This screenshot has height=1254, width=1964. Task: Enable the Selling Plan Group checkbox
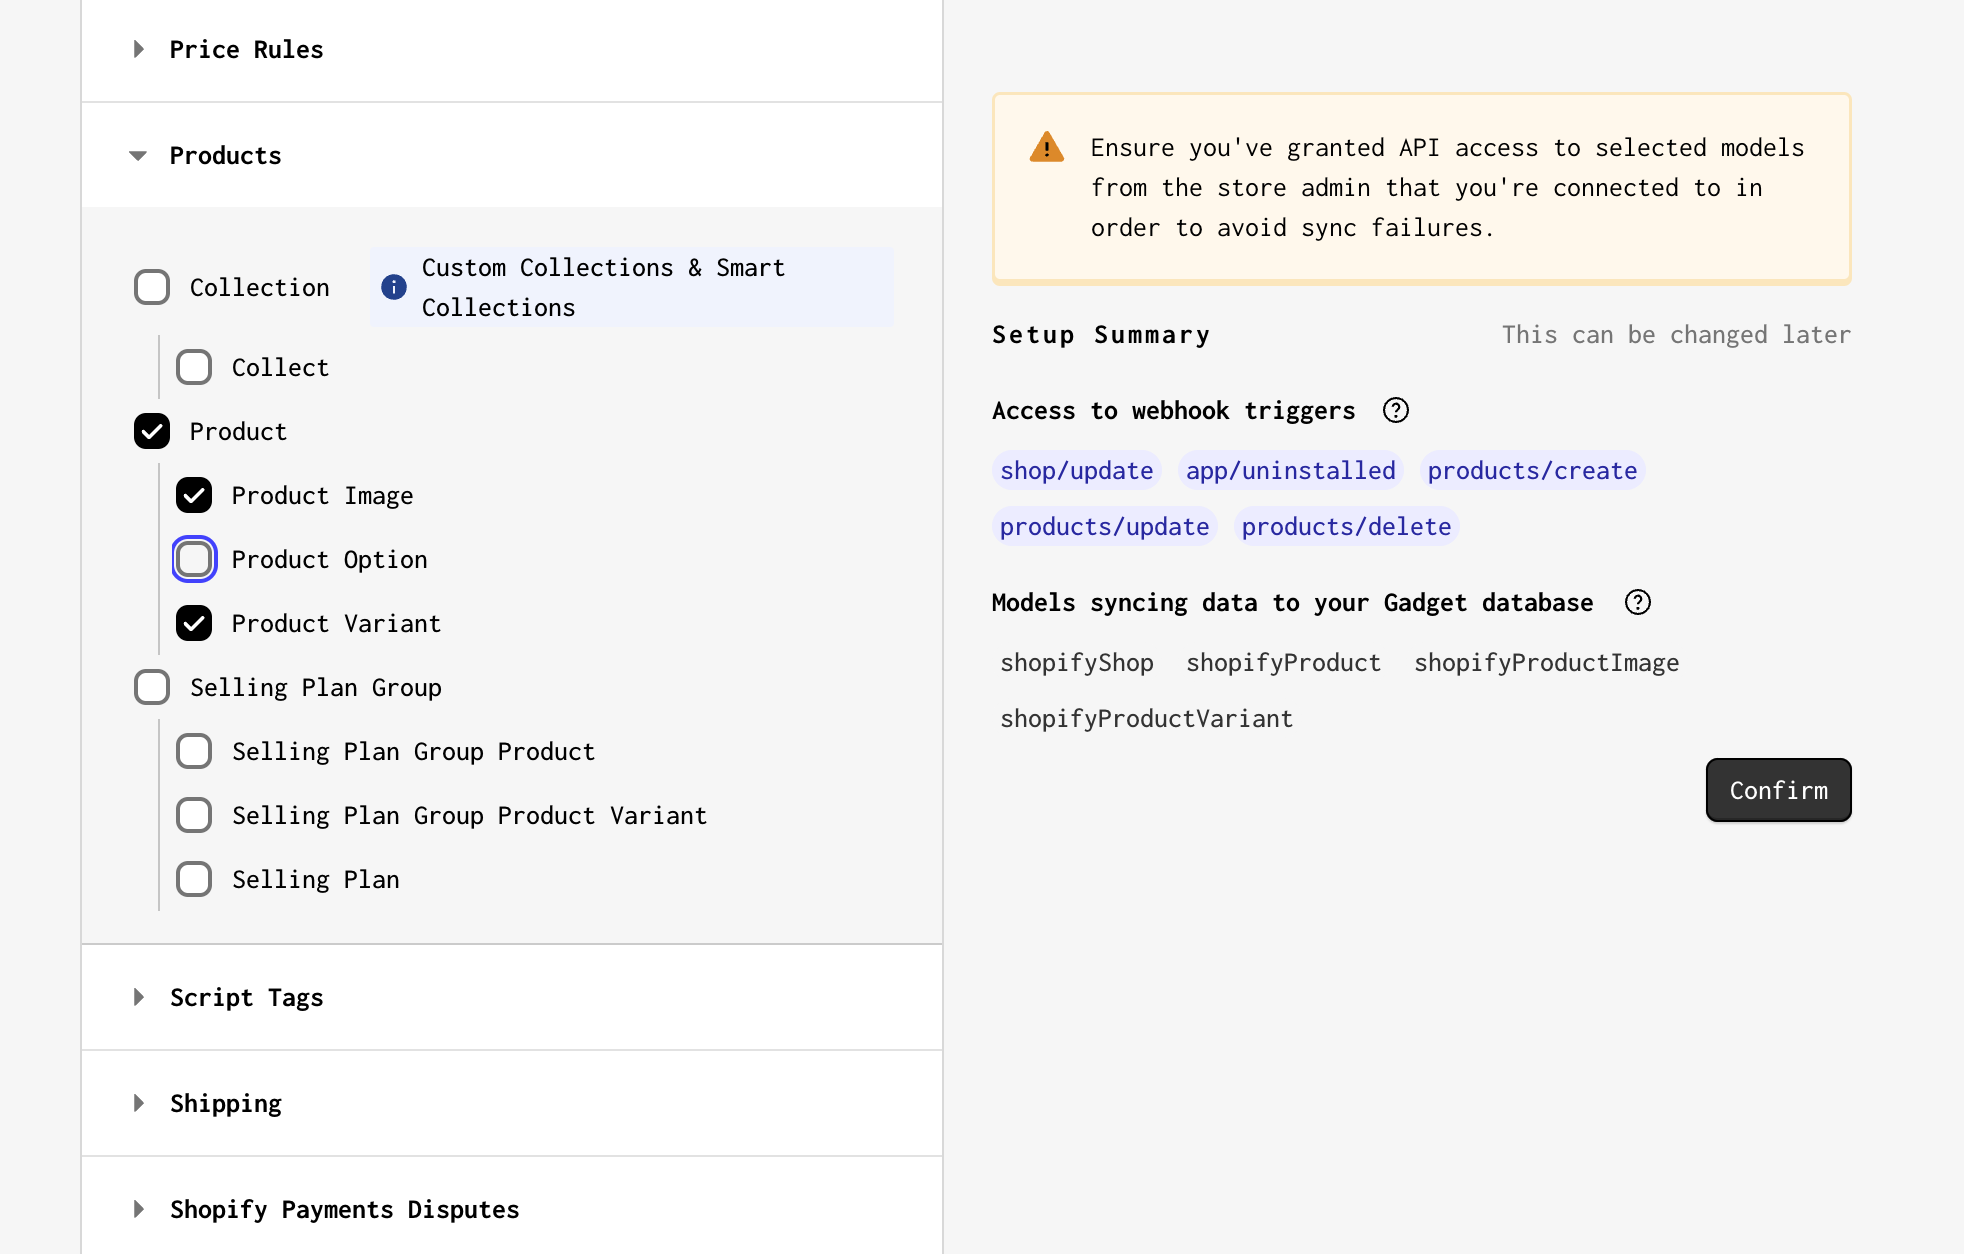(x=152, y=687)
